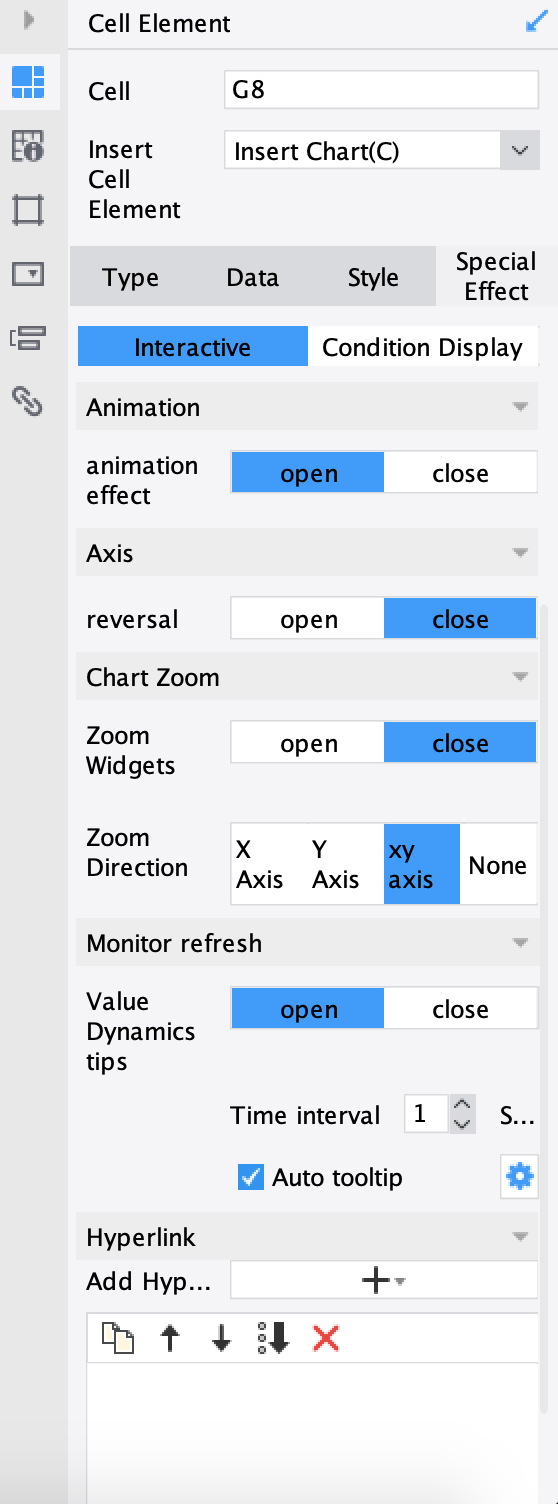Open the conditional attributes sidebar icon
The image size is (558, 1504).
click(28, 338)
